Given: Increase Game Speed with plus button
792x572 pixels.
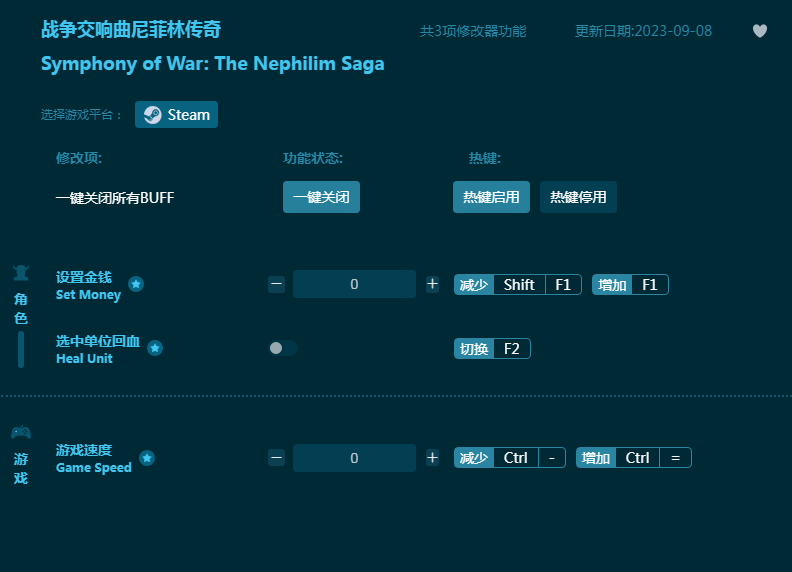Looking at the screenshot, I should coord(432,458).
